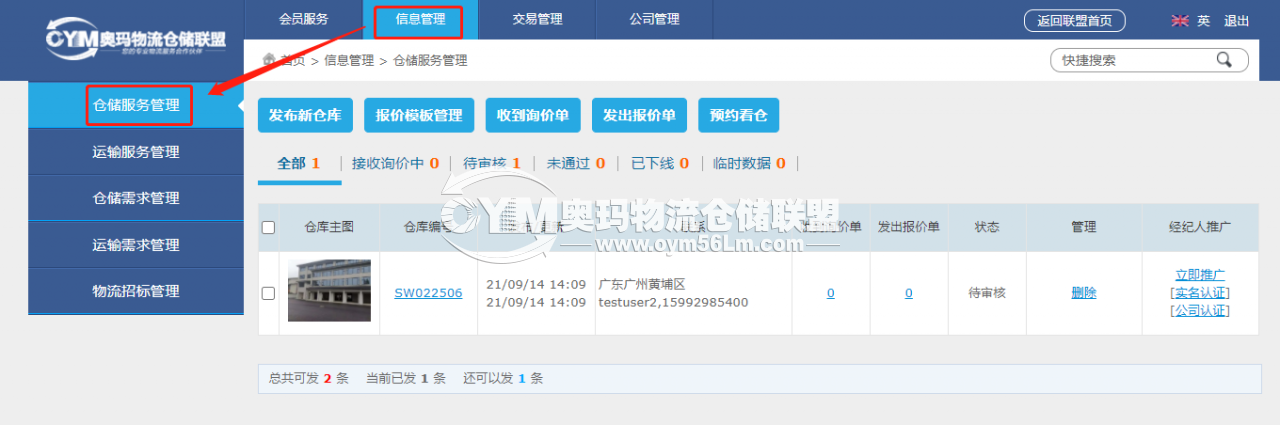Screen dimensions: 1280x425
Task: Click the blue 发出报价单 button
Action: [x=639, y=115]
